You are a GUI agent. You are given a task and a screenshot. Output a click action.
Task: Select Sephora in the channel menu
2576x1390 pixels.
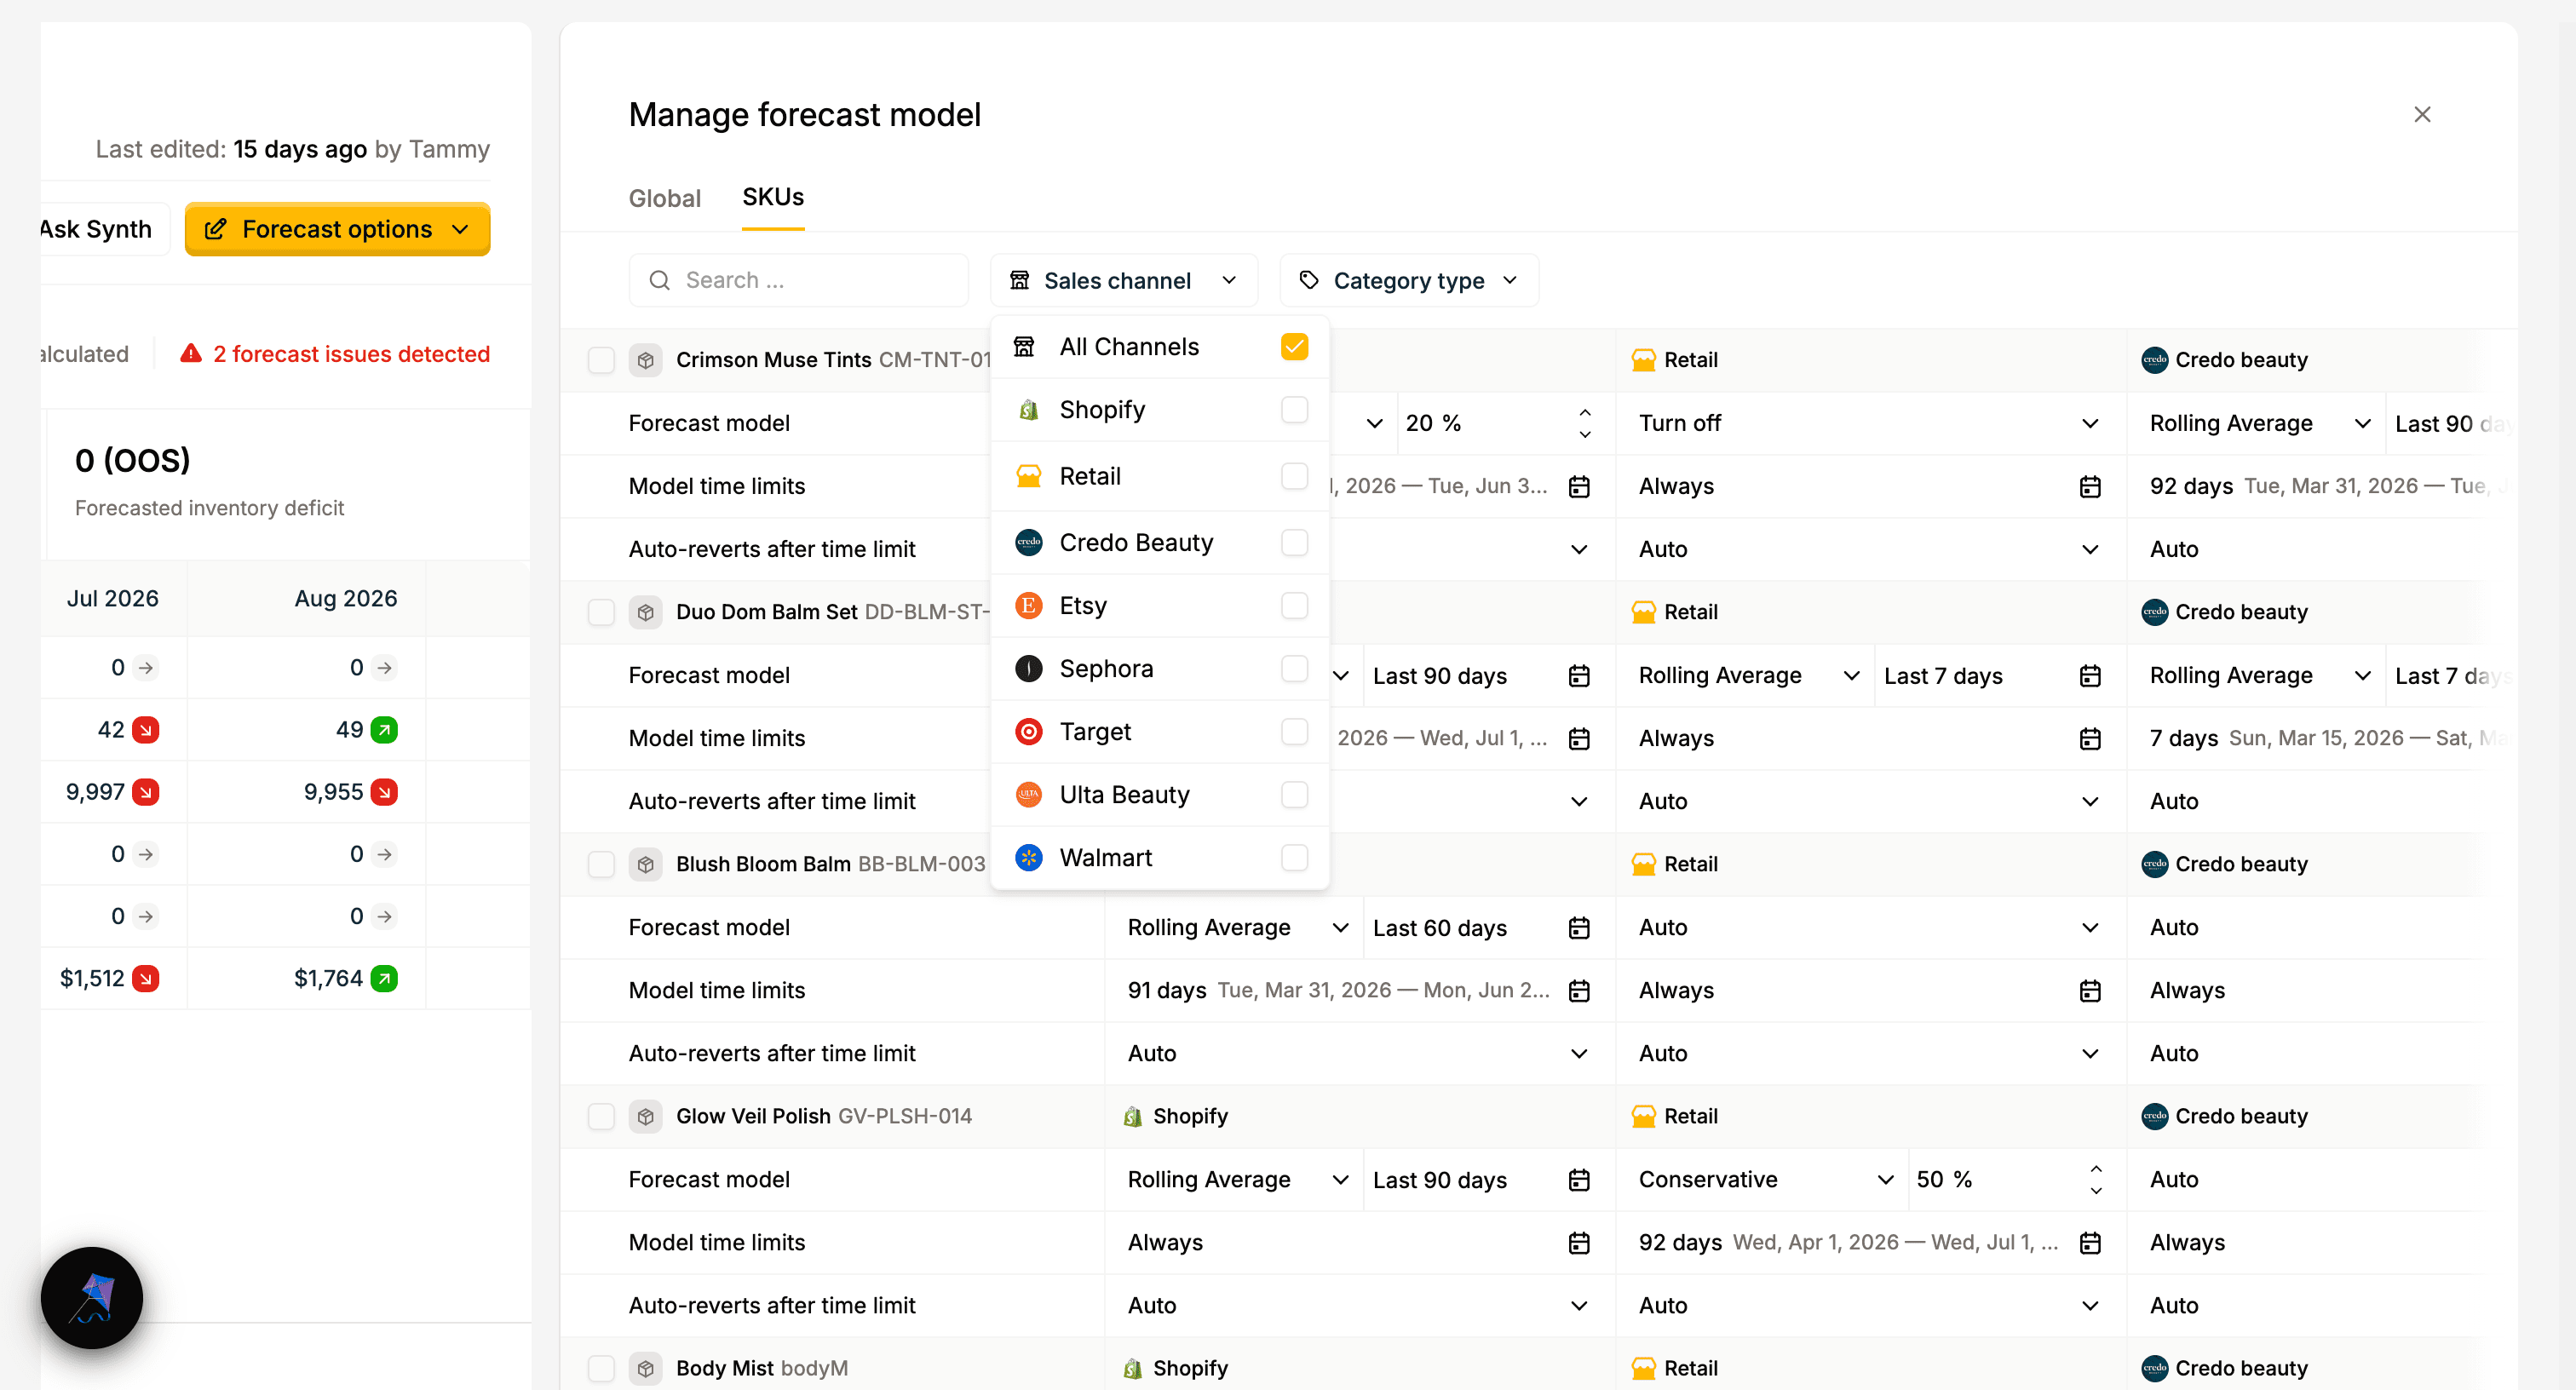point(1160,669)
